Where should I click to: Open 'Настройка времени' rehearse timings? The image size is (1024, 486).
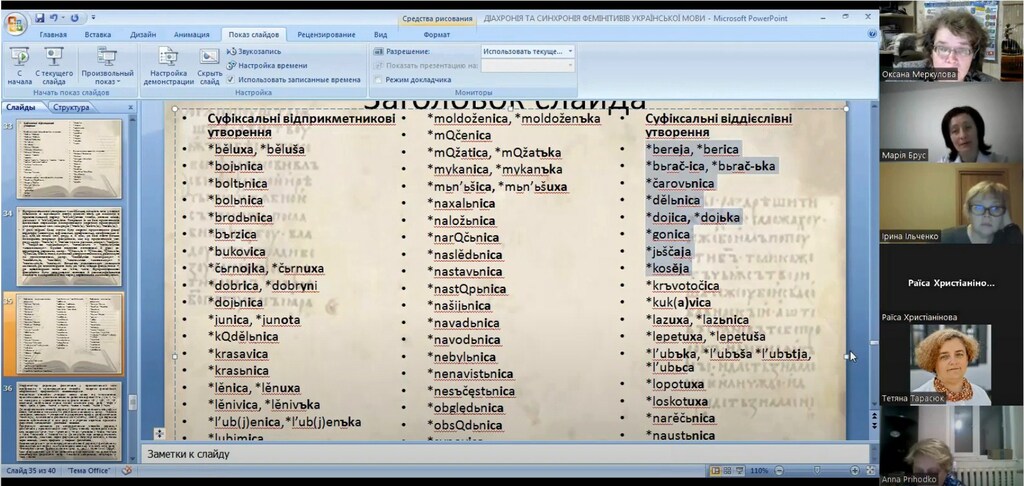pos(265,64)
